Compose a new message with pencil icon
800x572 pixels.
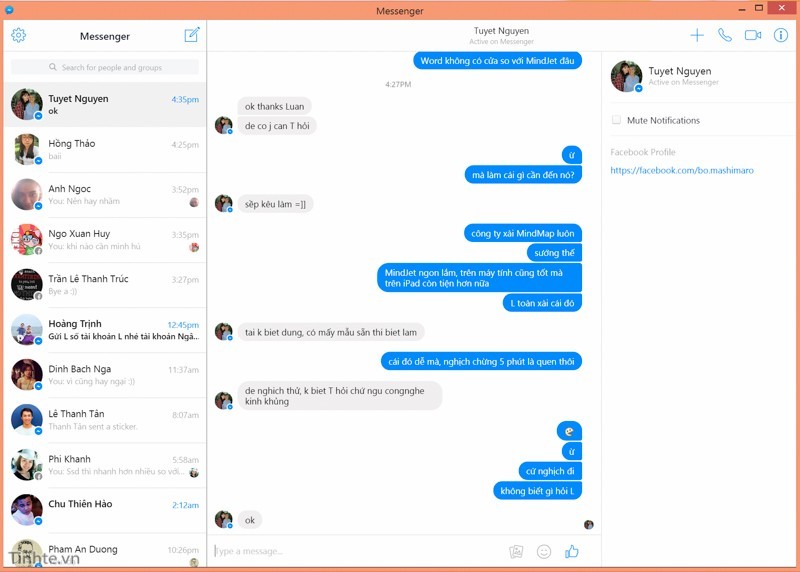coord(192,35)
